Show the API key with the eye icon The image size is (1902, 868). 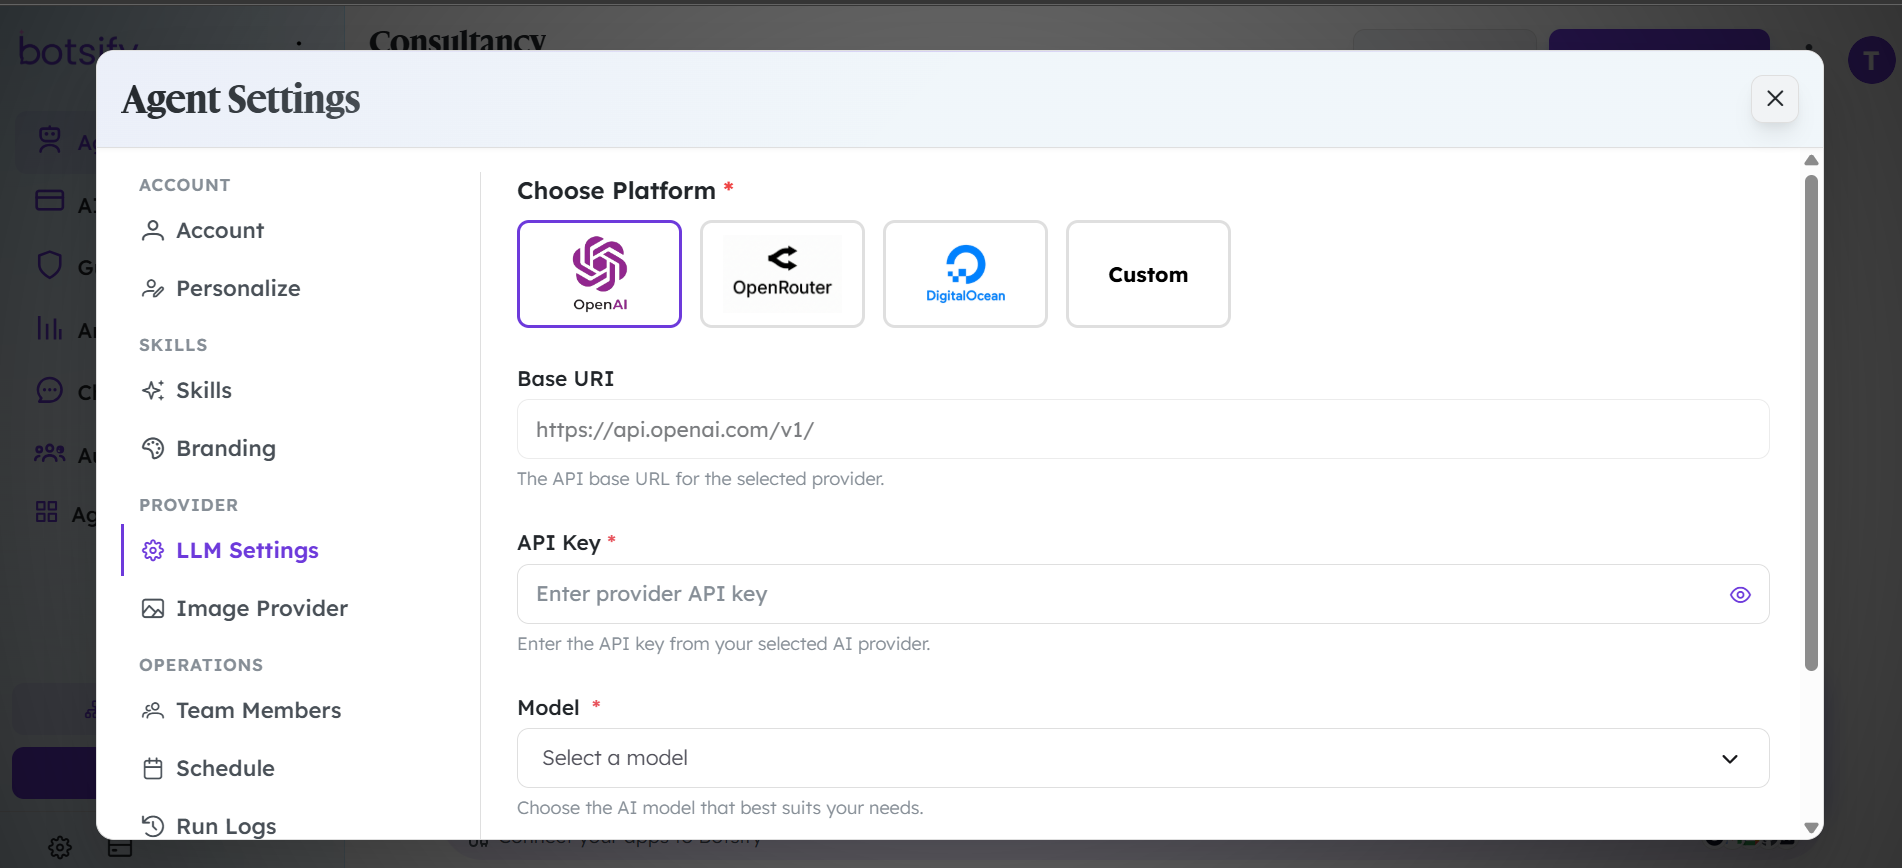[x=1740, y=595]
